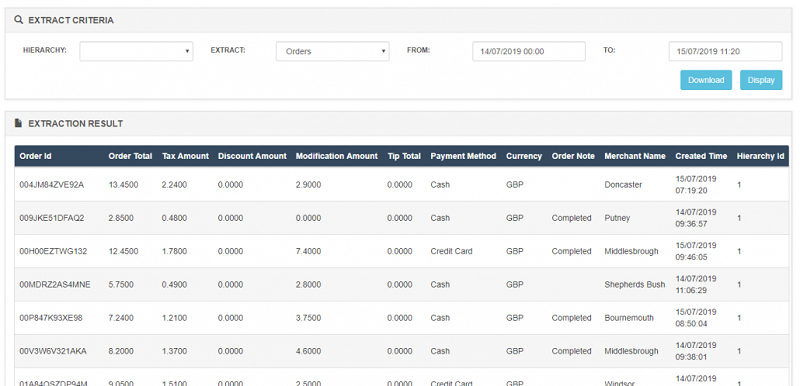Click modification amount 4.6000
The width and height of the screenshot is (800, 386).
[308, 351]
